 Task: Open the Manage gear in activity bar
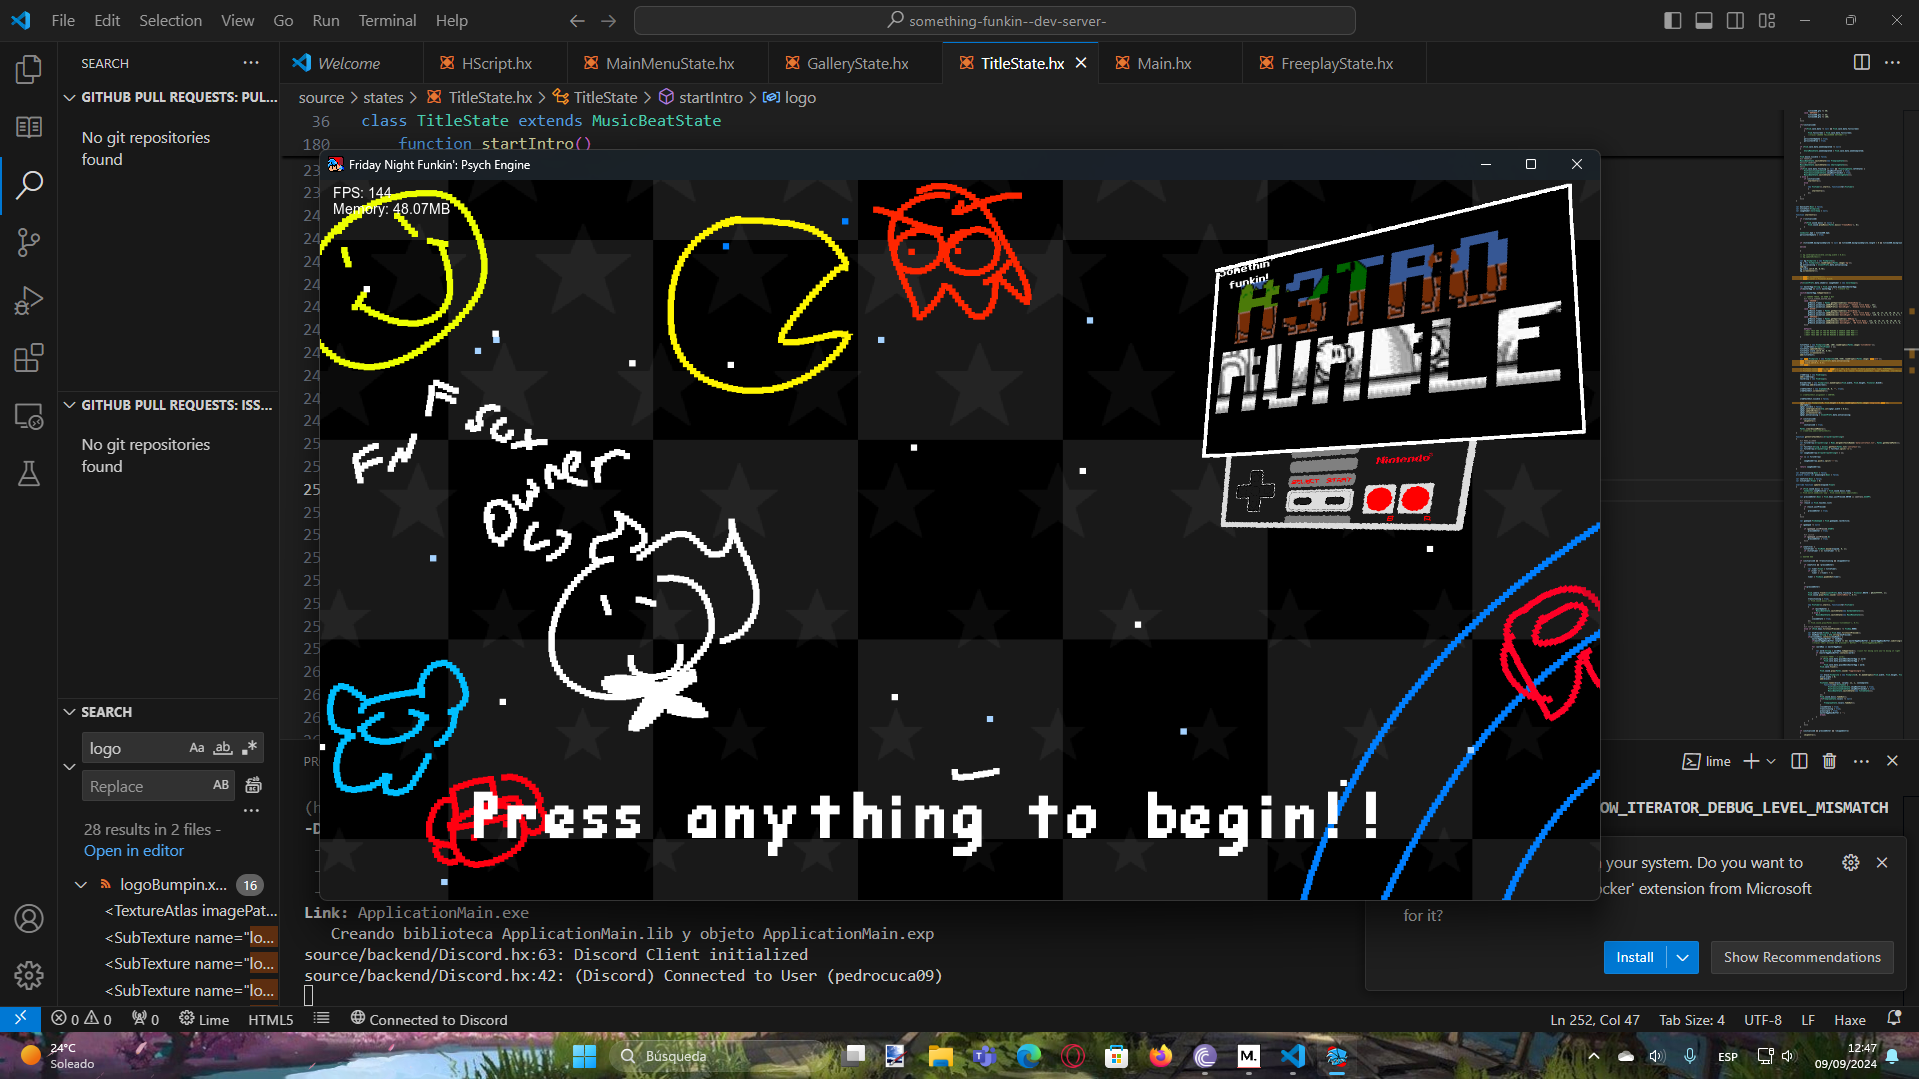pyautogui.click(x=29, y=975)
